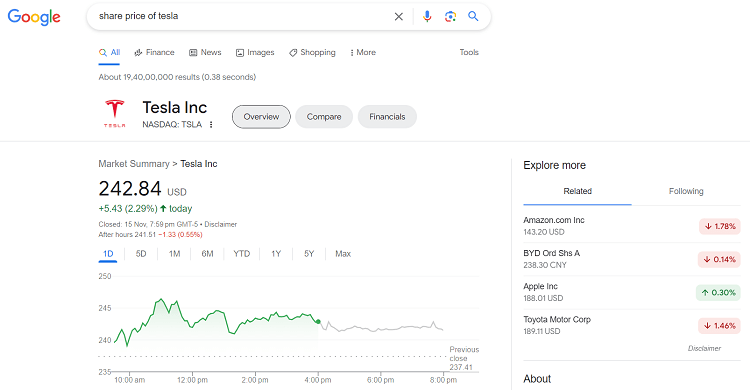Select the 5Y chart range
This screenshot has height=390, width=750.
click(309, 254)
